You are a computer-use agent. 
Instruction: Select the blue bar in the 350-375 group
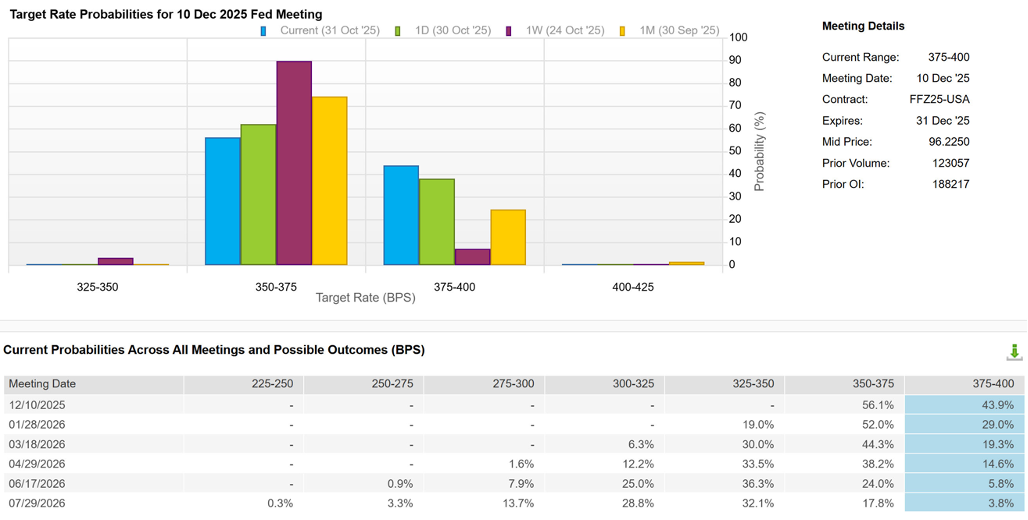pyautogui.click(x=222, y=201)
